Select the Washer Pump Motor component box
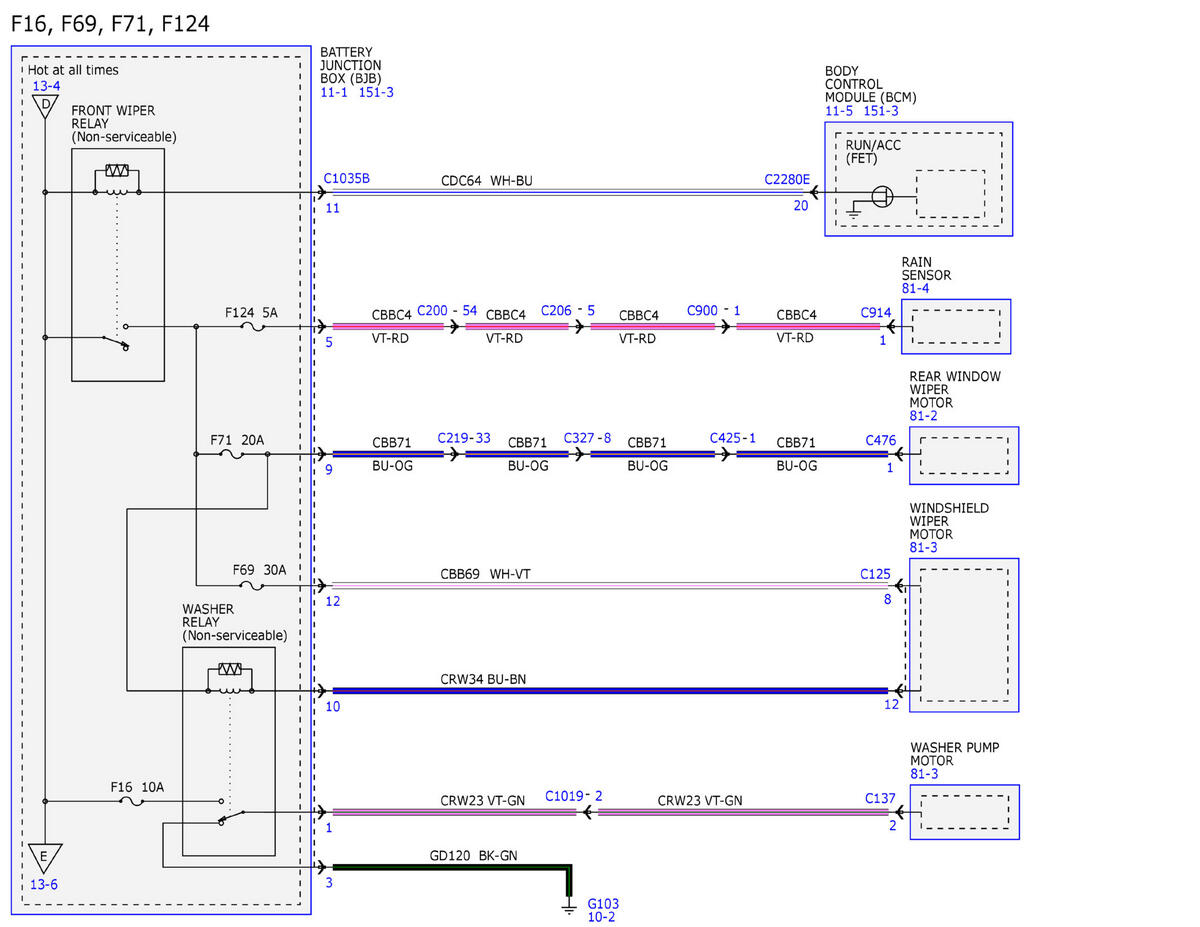The image size is (1200, 927). pyautogui.click(x=965, y=812)
